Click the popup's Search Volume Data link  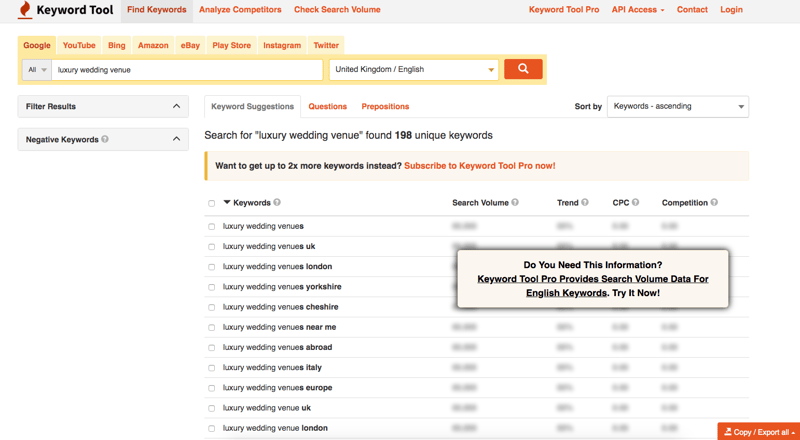point(593,286)
